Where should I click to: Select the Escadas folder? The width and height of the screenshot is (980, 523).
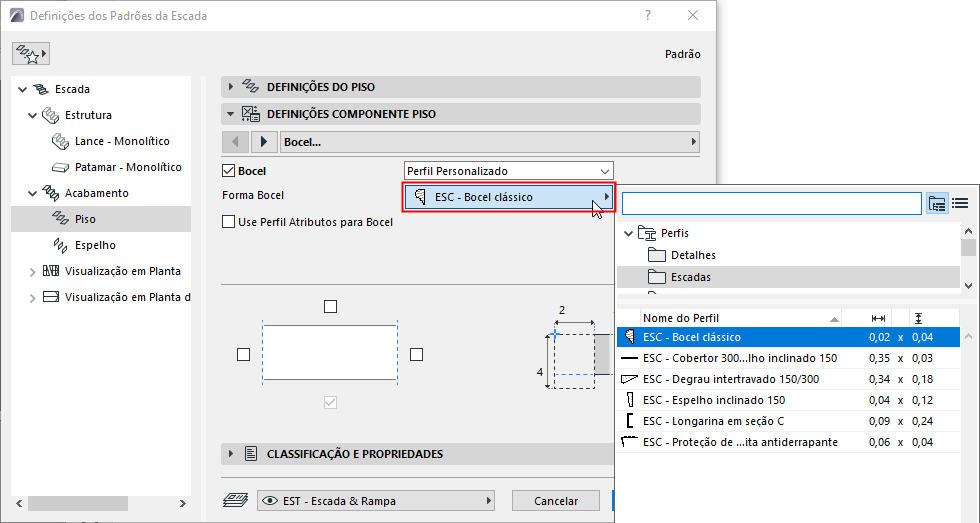(690, 277)
